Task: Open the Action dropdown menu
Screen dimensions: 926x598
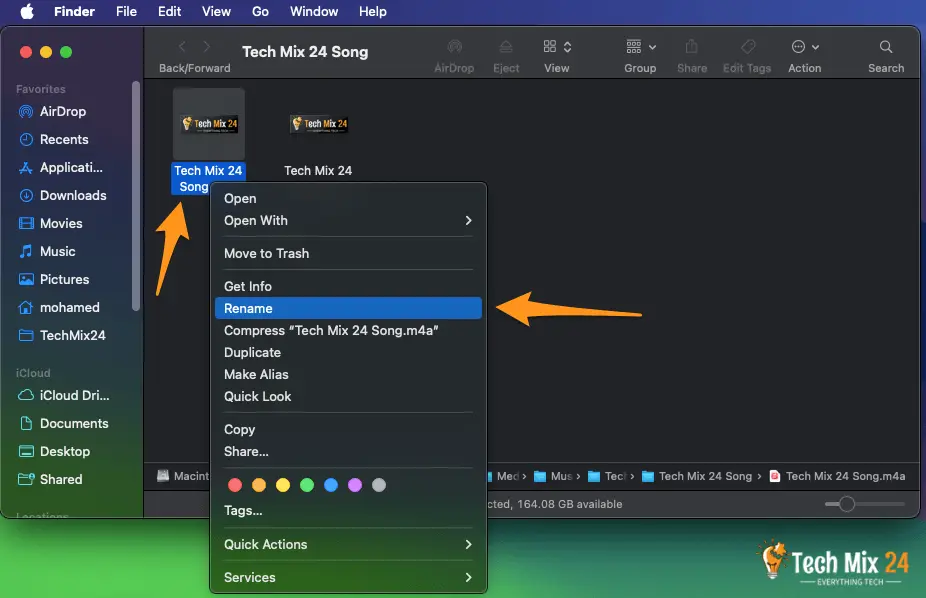Action: tap(805, 47)
